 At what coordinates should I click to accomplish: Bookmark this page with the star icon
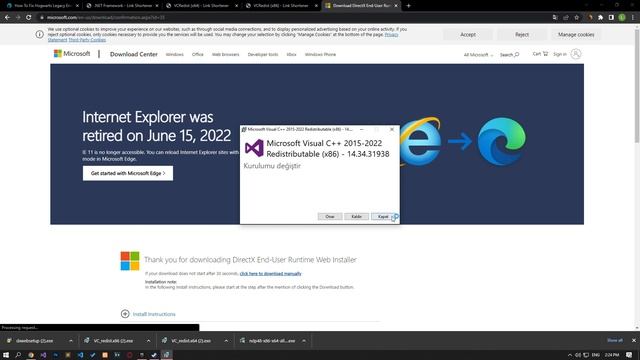[577, 18]
